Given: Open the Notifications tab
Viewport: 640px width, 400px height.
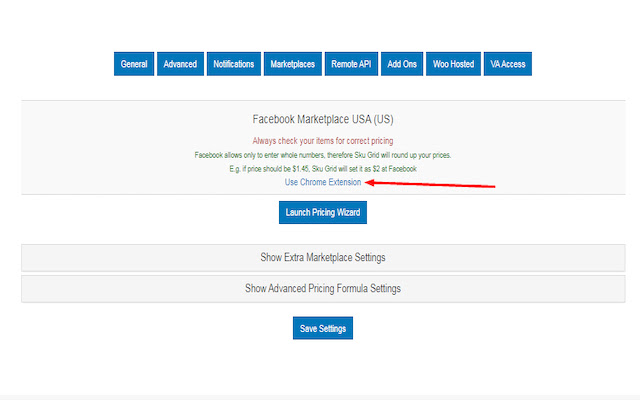Looking at the screenshot, I should [x=233, y=64].
